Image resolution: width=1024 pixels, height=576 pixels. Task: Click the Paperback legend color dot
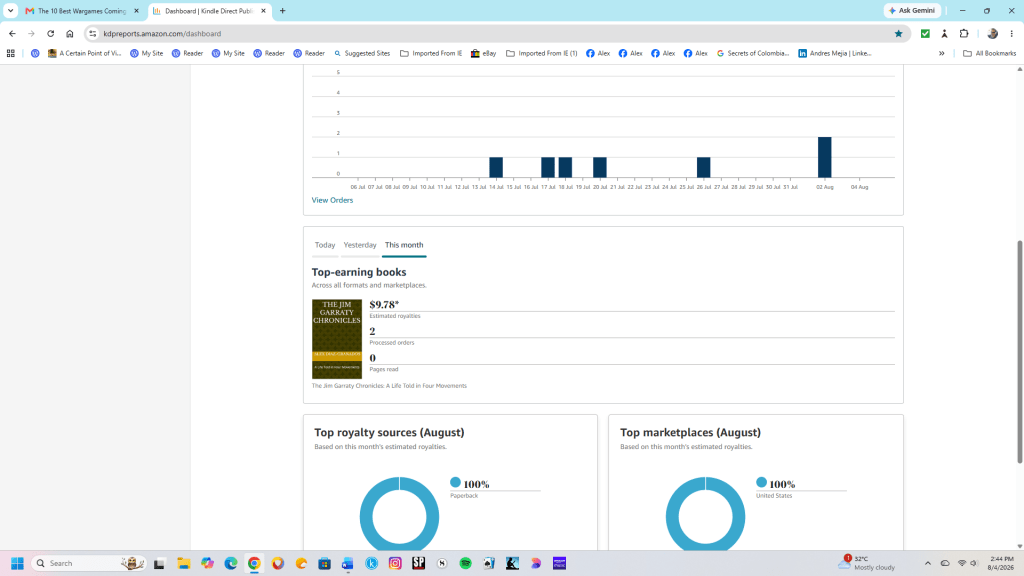tap(455, 483)
